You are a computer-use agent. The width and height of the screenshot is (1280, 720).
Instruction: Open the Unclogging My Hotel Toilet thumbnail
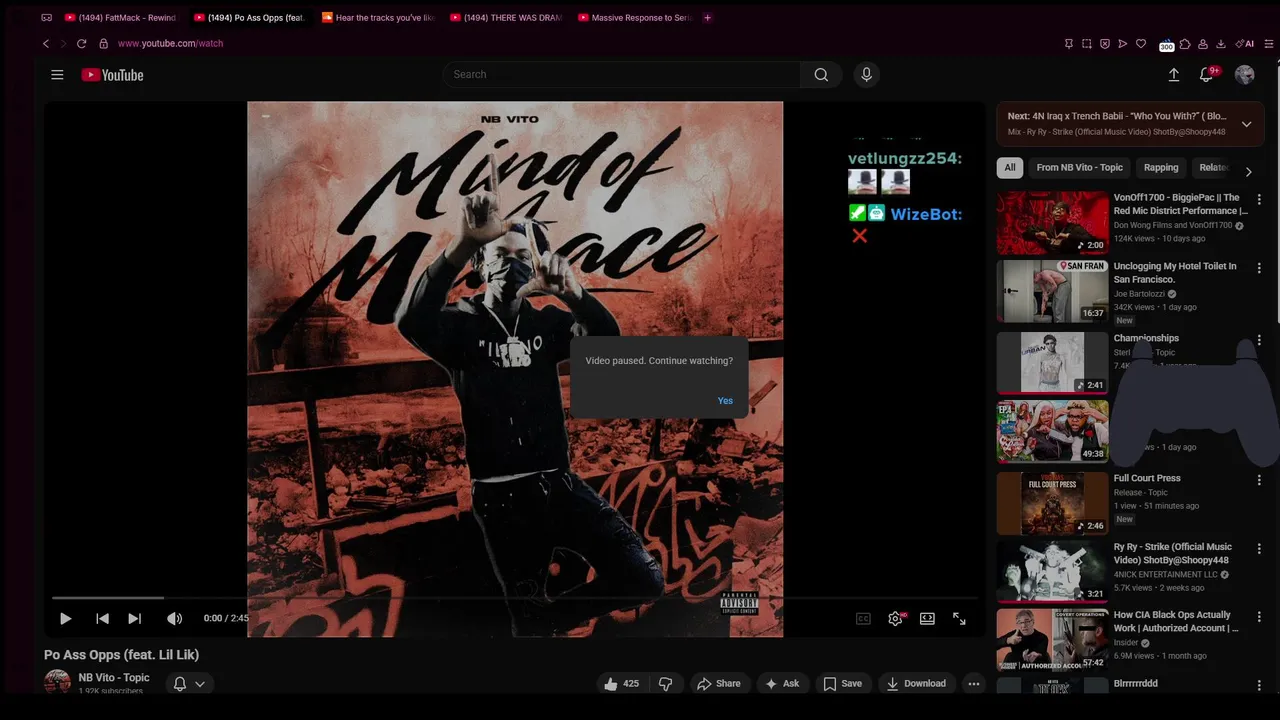[x=1052, y=291]
